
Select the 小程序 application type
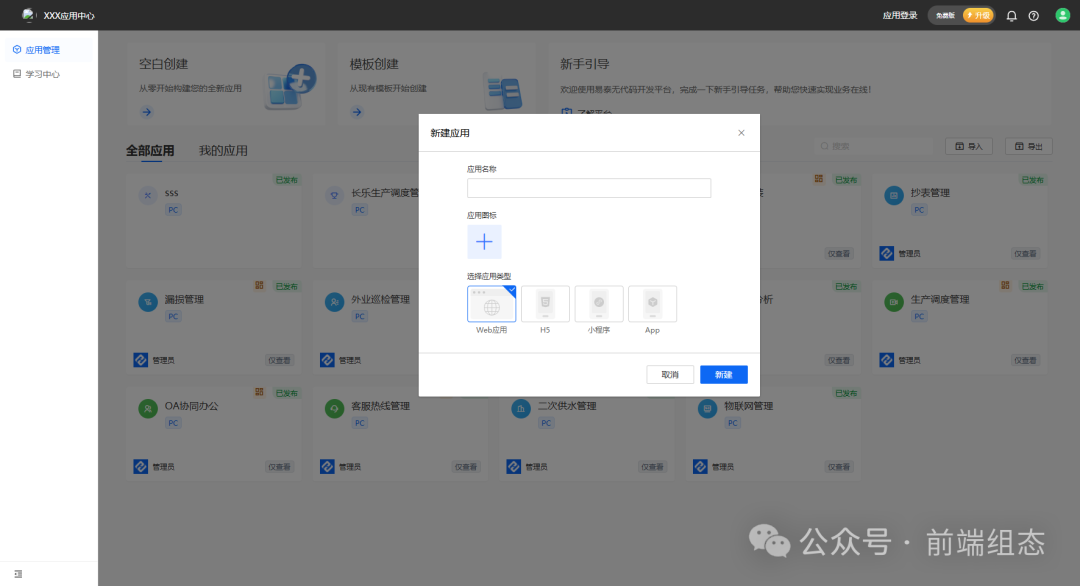point(599,304)
